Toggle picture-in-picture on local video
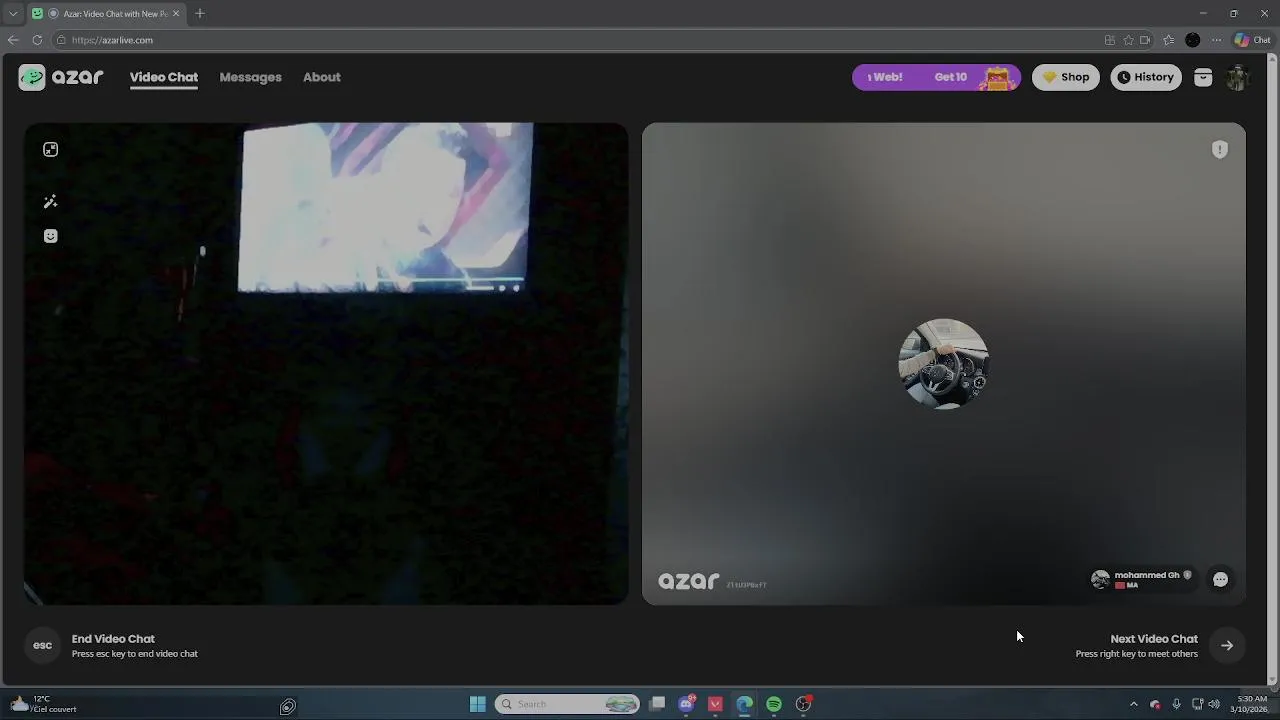 (x=51, y=149)
